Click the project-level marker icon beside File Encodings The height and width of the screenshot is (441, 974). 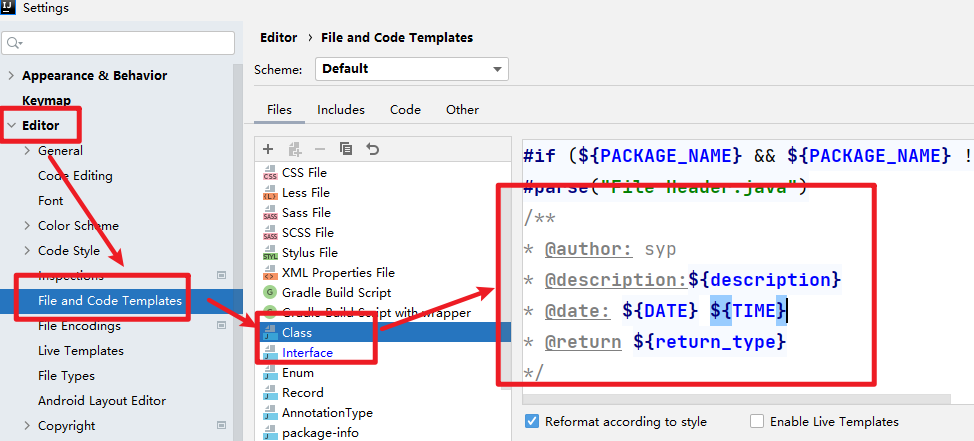(221, 325)
